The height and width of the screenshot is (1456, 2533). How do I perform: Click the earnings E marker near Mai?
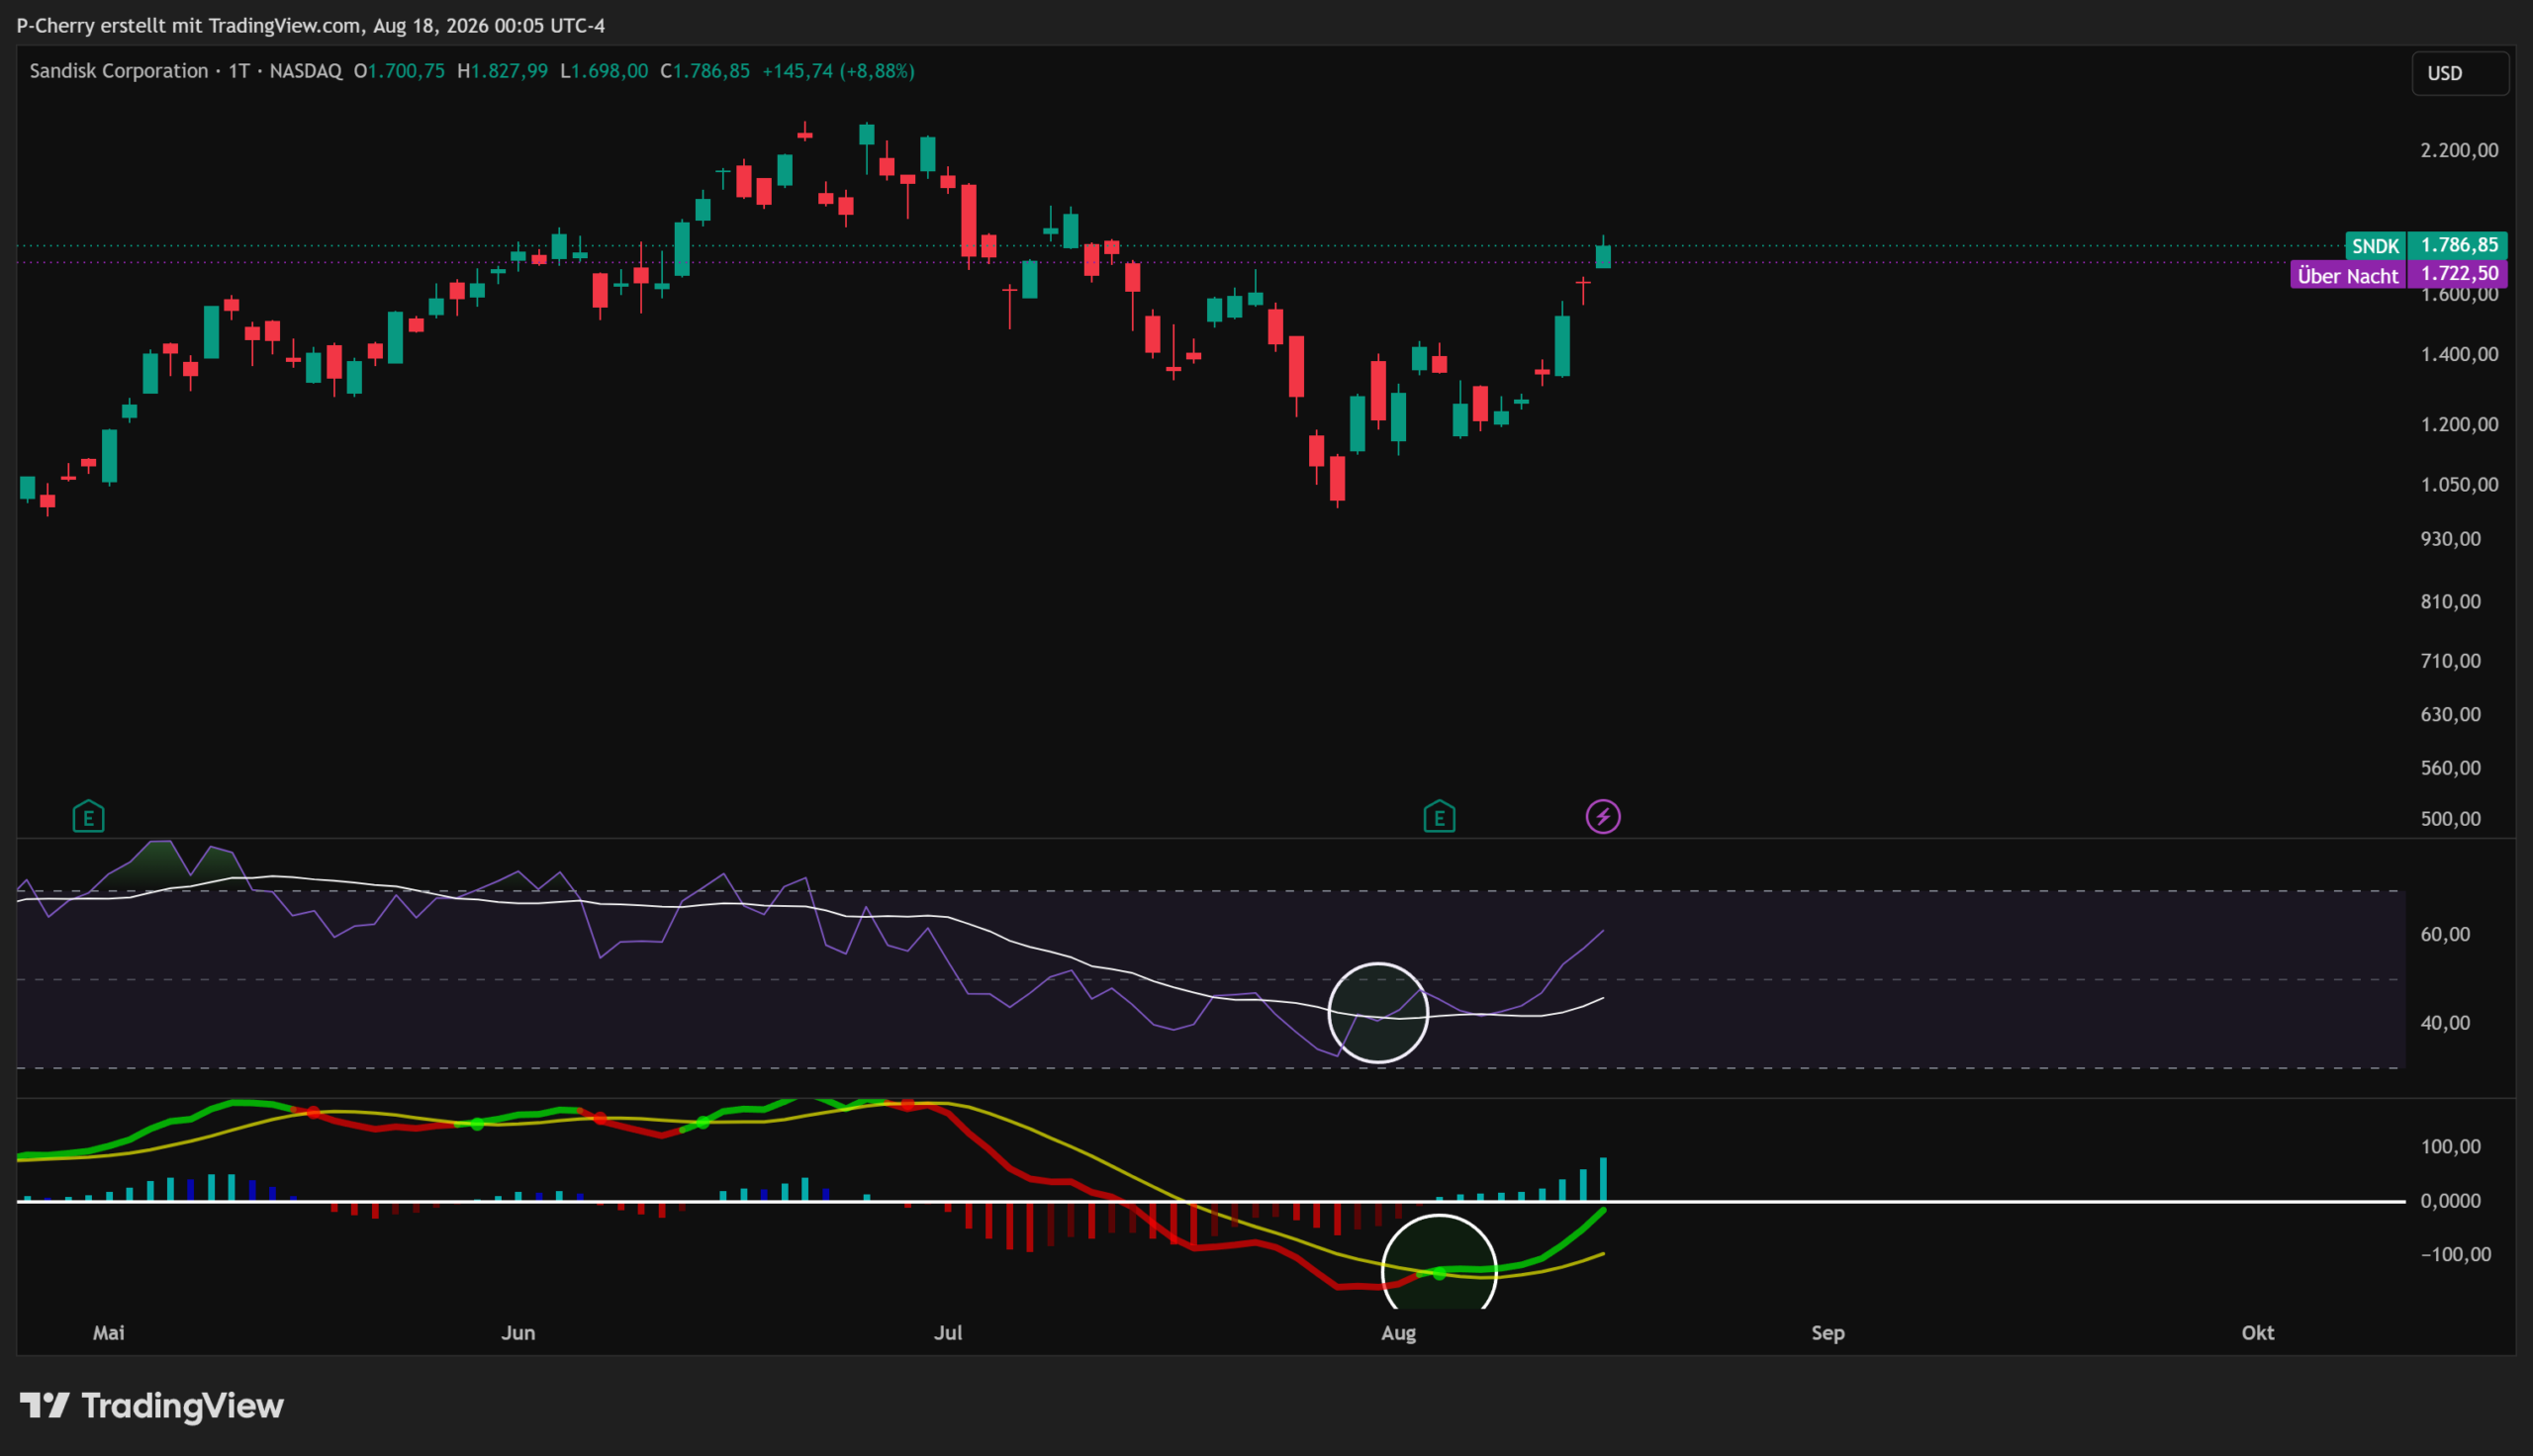click(88, 817)
